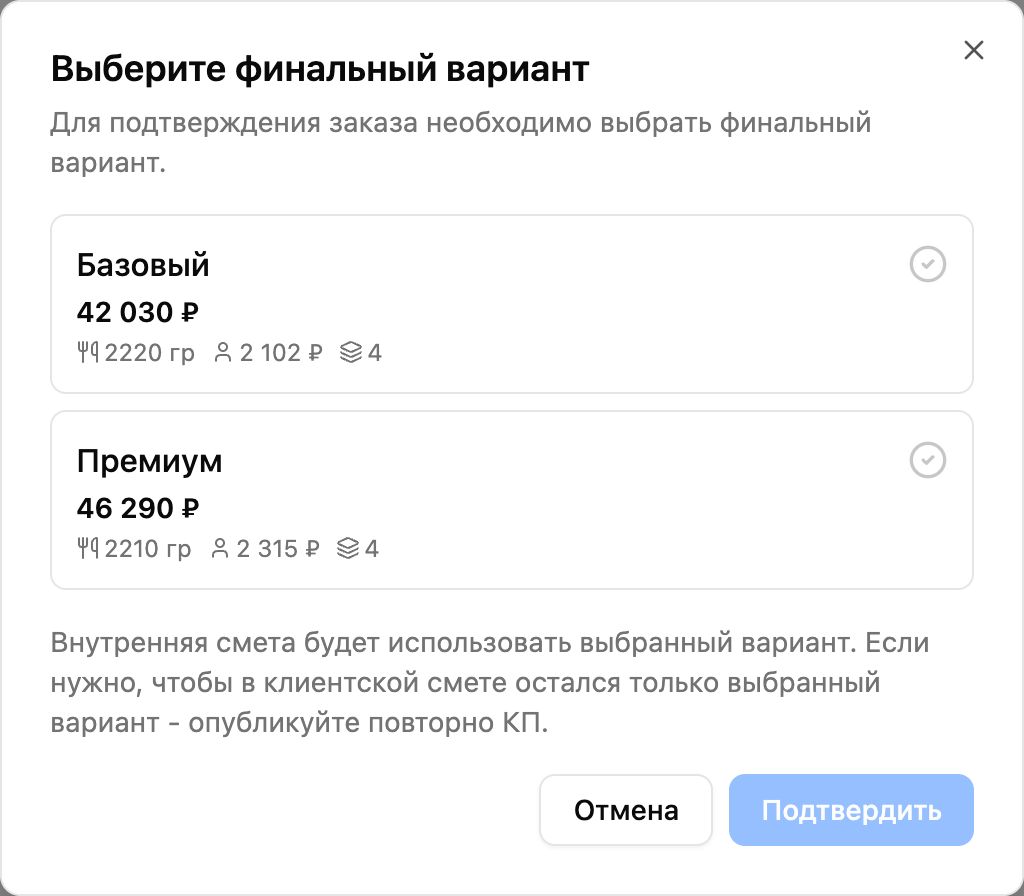Choose the Премиум variant title
Screen dimensions: 1024x896
150,461
